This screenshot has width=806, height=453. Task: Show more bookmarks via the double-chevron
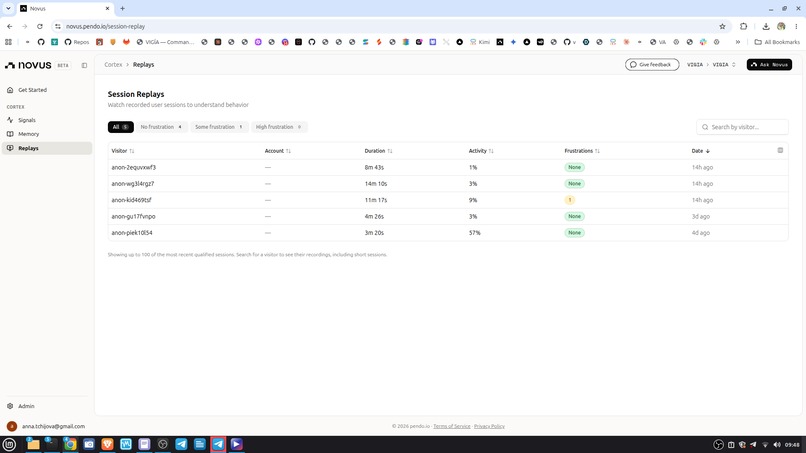point(738,42)
